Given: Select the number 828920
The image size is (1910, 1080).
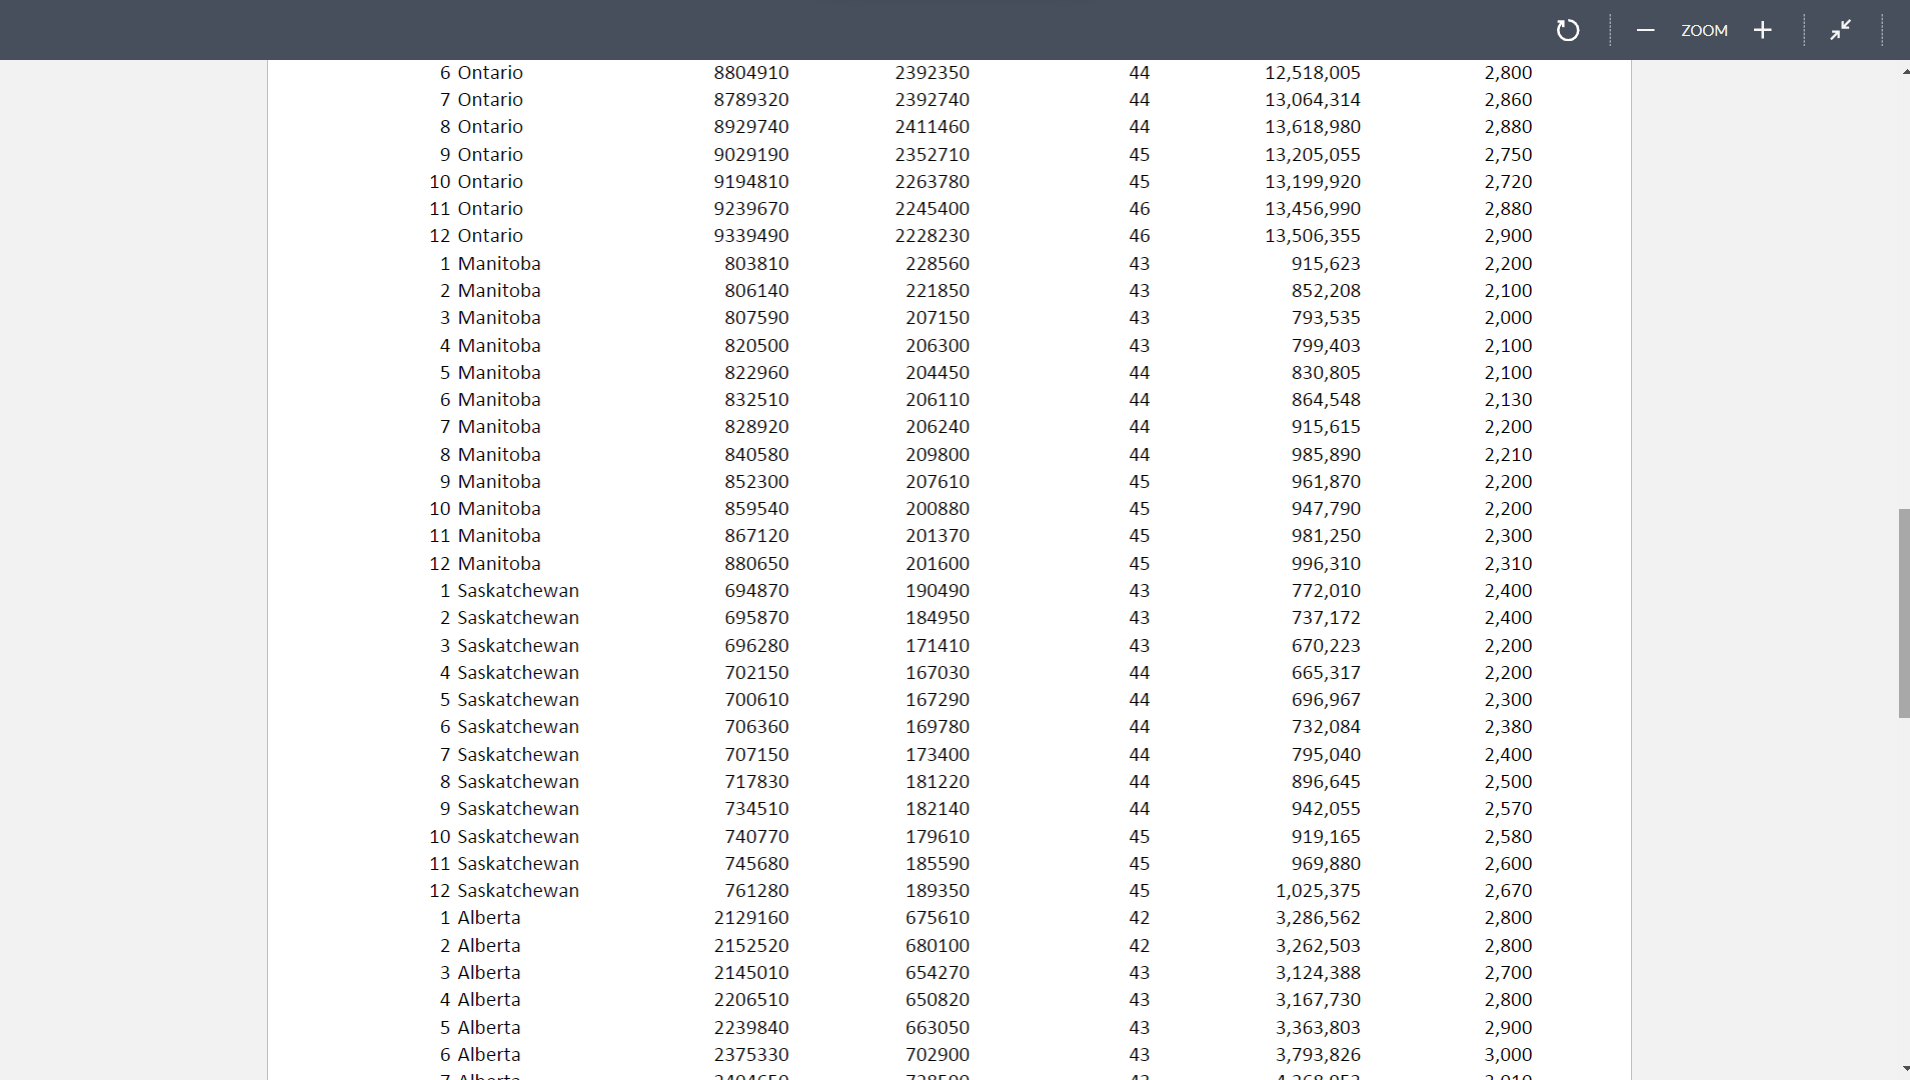Looking at the screenshot, I should pos(757,427).
